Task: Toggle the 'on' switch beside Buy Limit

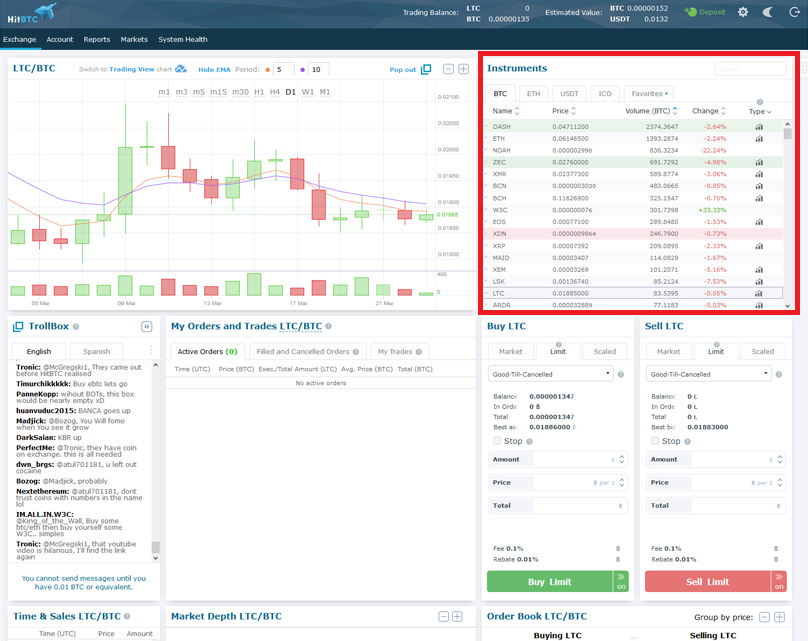Action: 621,581
